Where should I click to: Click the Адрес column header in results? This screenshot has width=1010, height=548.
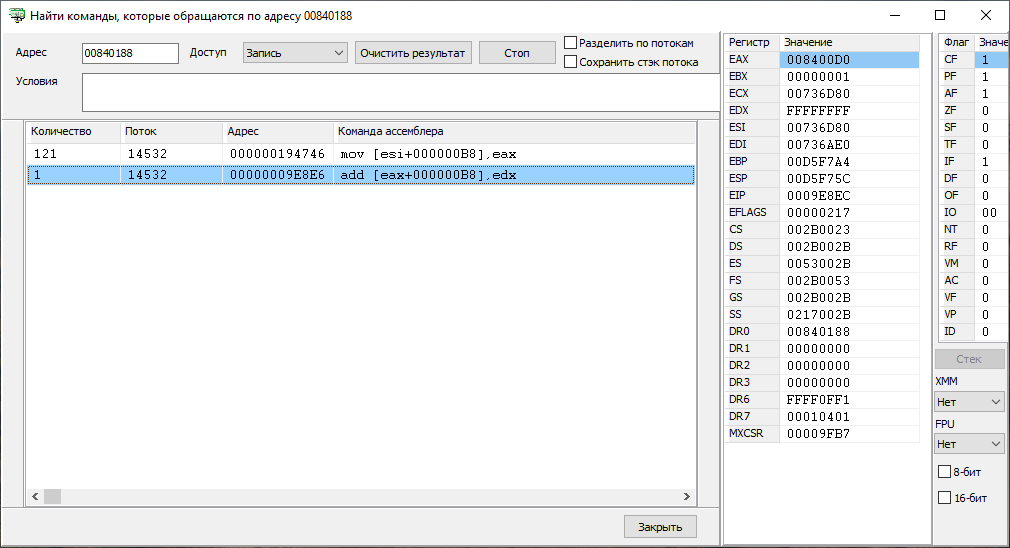[x=278, y=131]
